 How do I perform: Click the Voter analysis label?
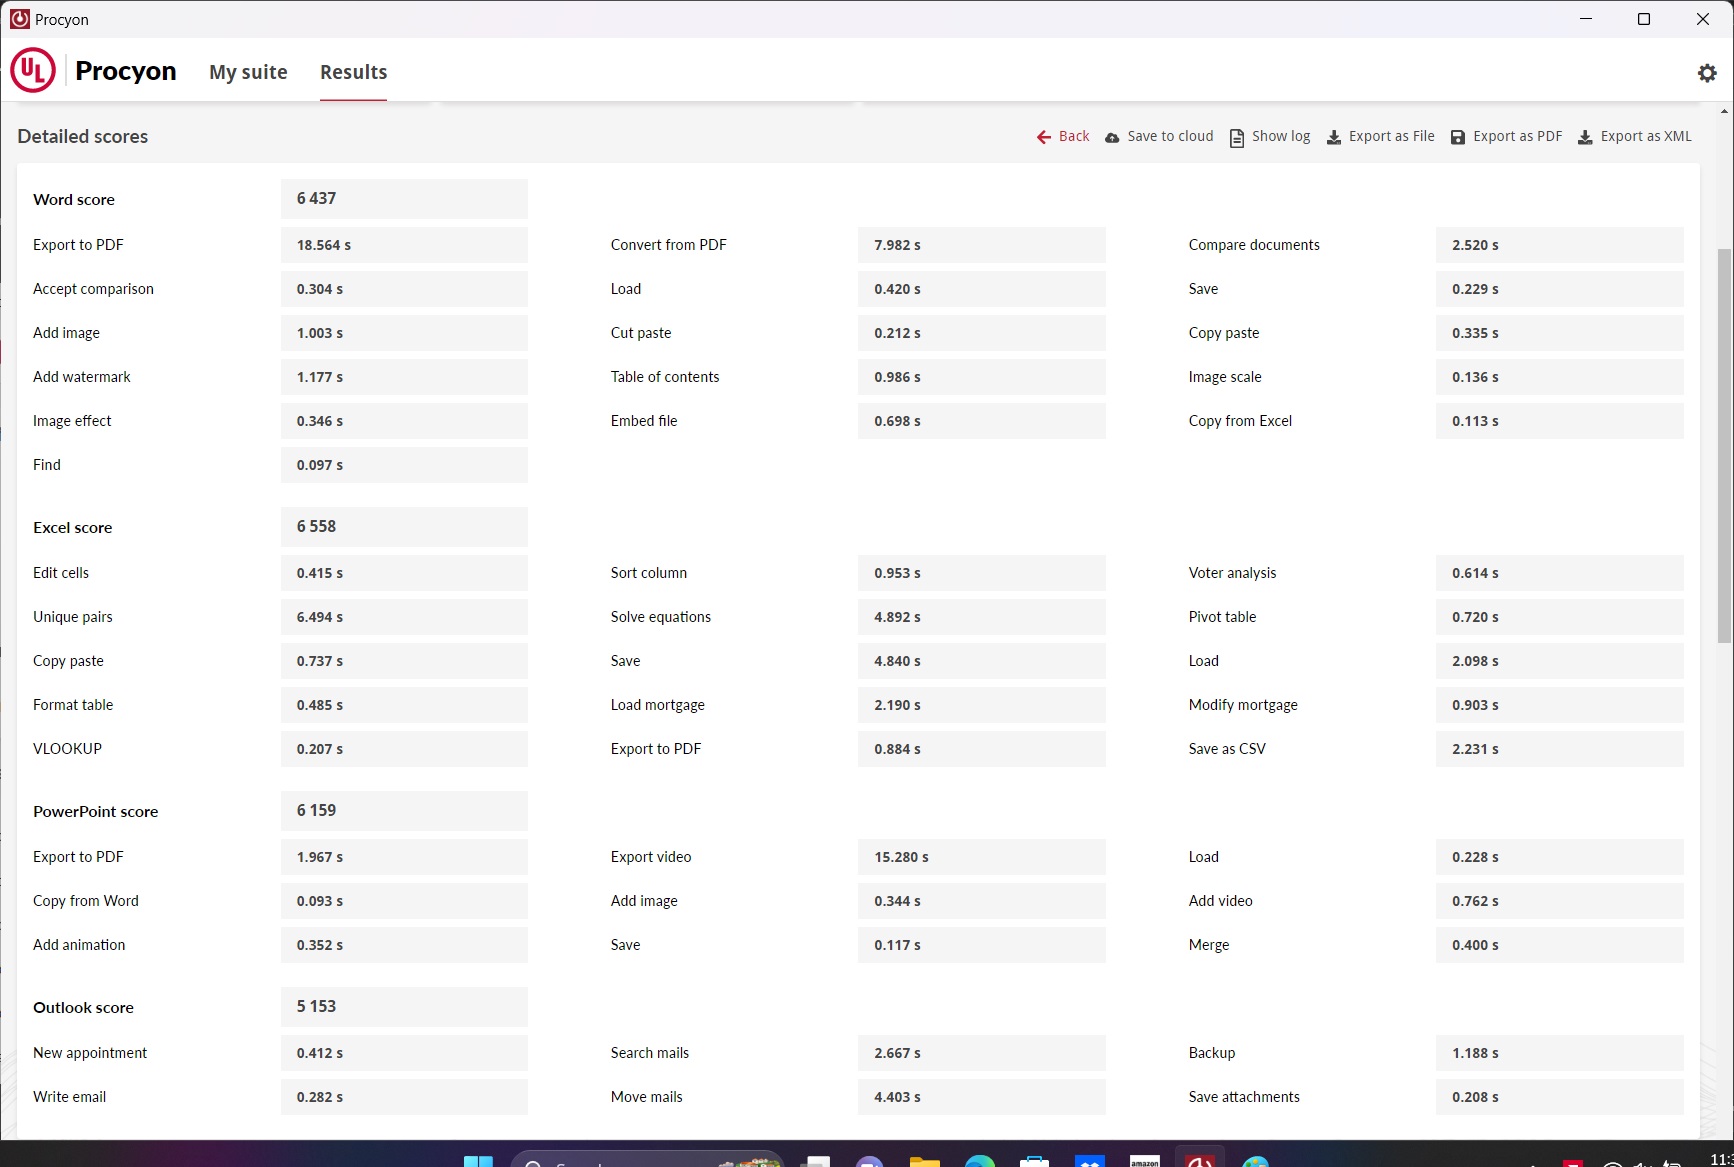tap(1232, 573)
